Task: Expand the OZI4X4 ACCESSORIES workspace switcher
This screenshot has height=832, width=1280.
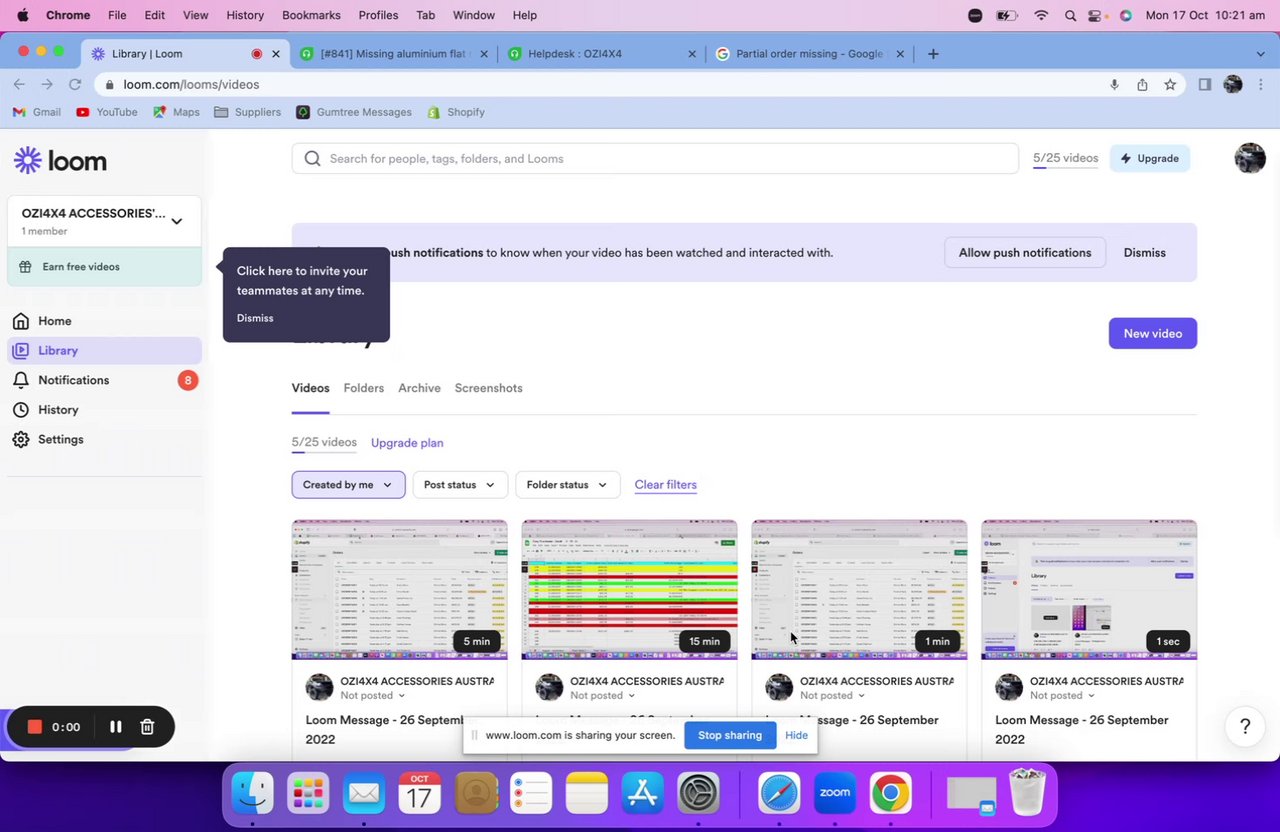Action: (104, 221)
